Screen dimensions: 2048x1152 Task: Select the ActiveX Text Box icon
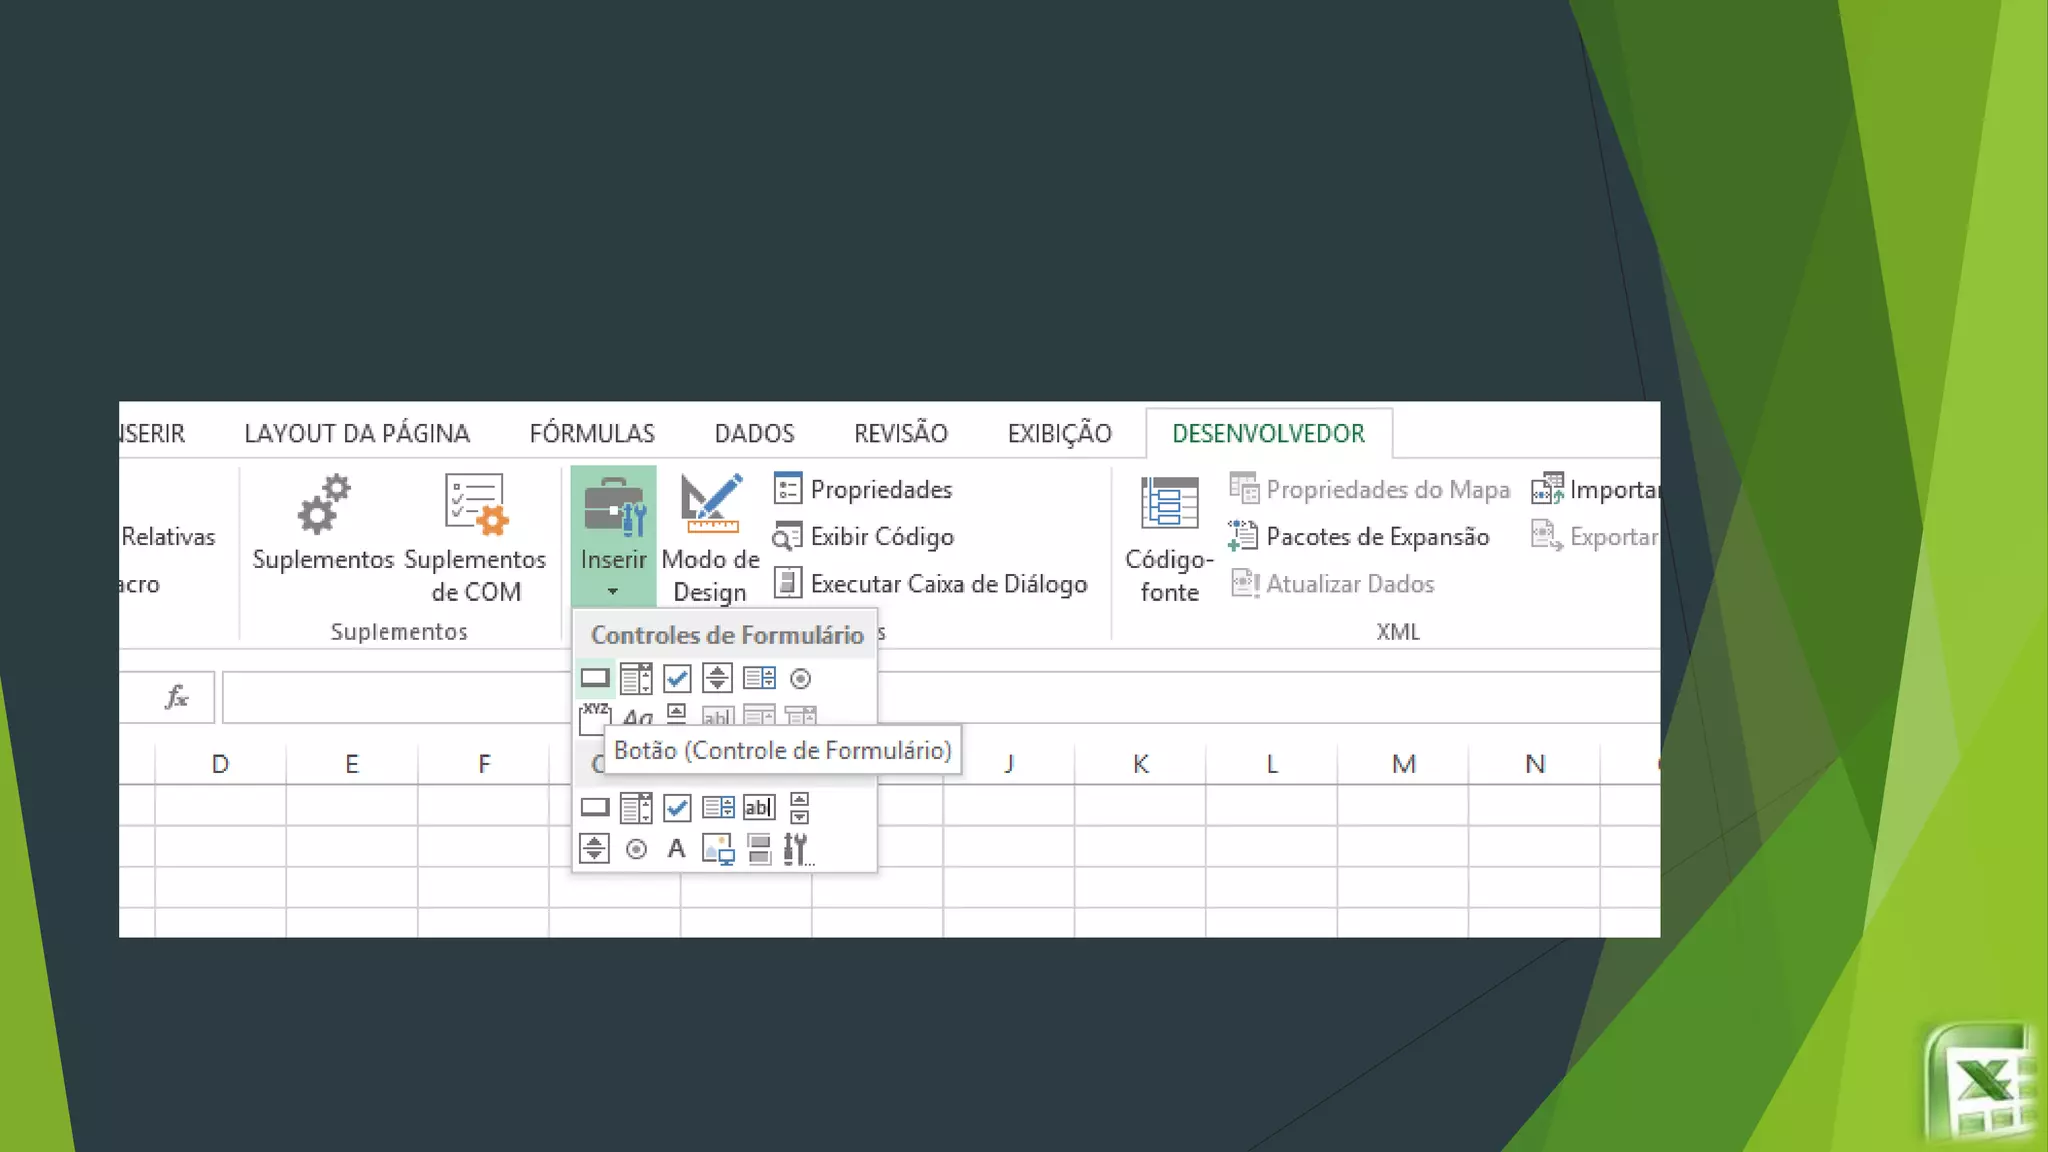(759, 807)
